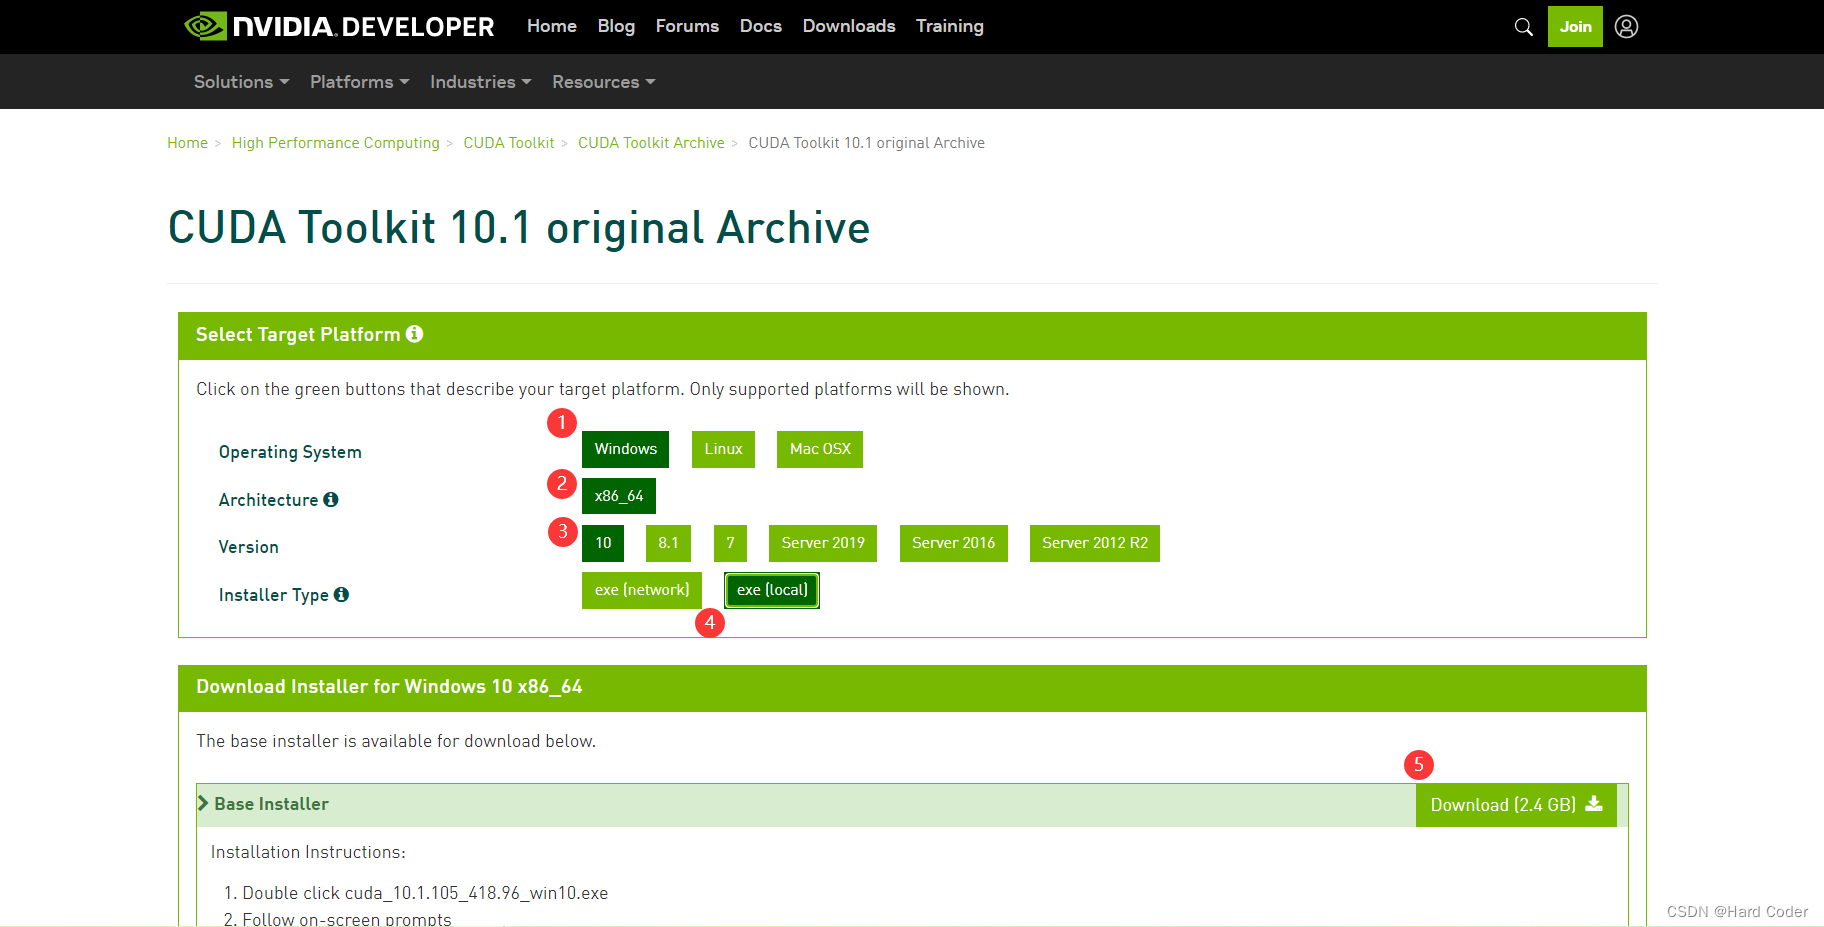Viewport: 1824px width, 927px height.
Task: Expand the Resources dropdown
Action: (603, 82)
